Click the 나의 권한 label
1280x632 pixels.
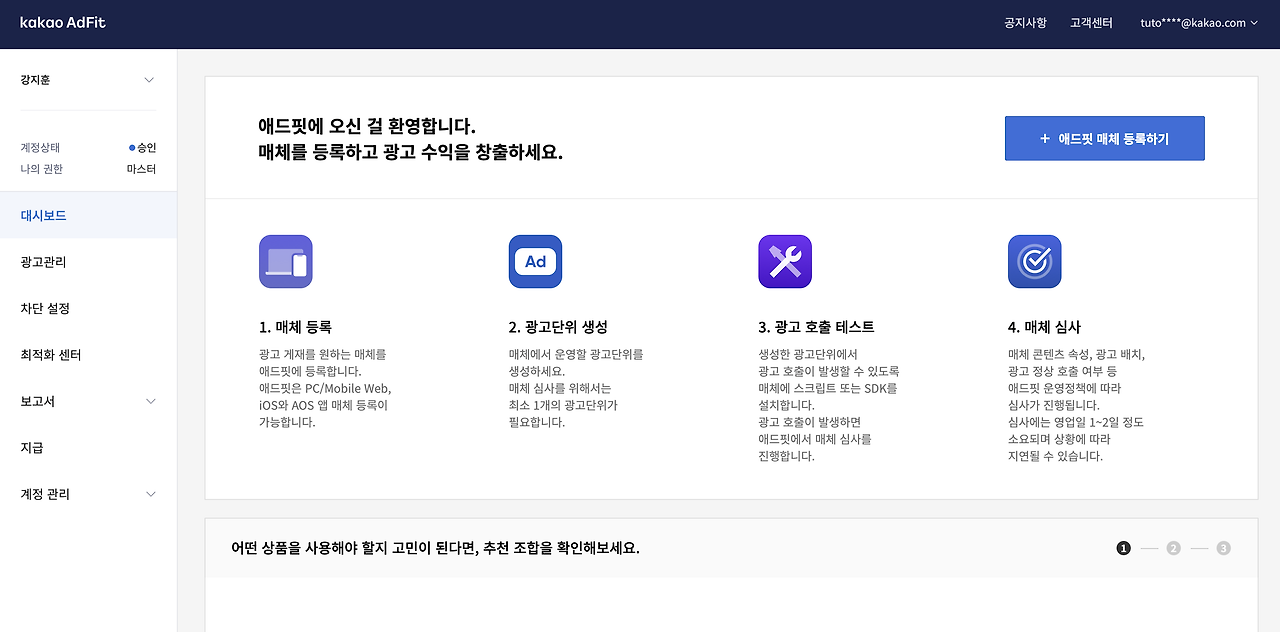(x=42, y=169)
